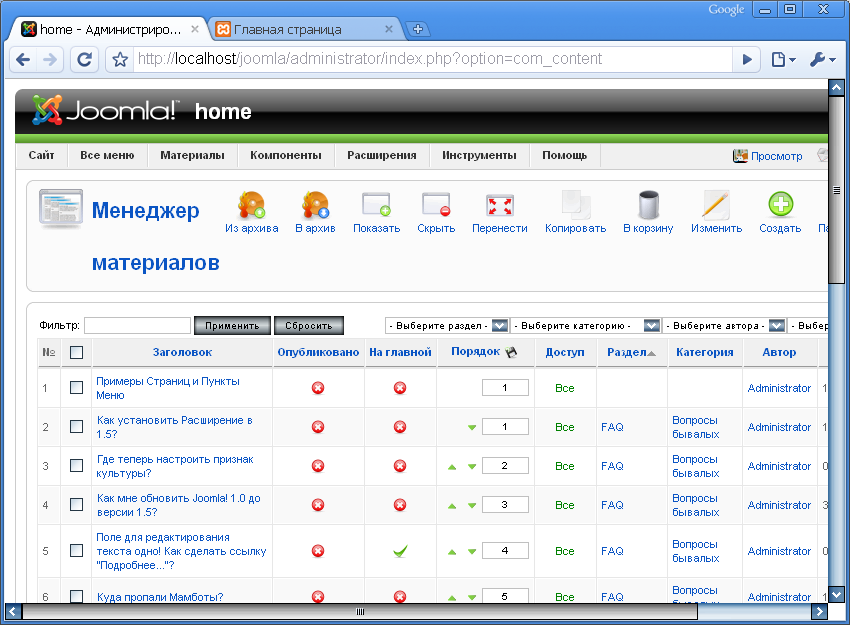Open the 'Выберите автора' dropdown
Image resolution: width=850 pixels, height=625 pixels.
[x=724, y=326]
